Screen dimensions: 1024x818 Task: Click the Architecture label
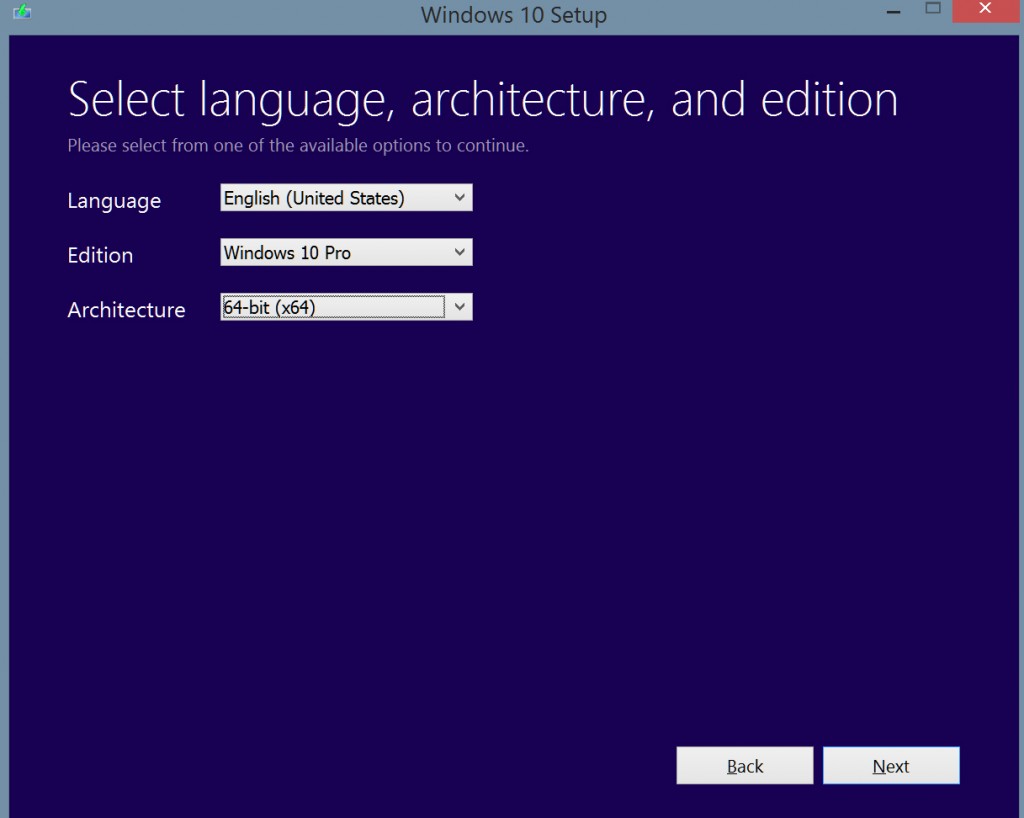coord(126,310)
